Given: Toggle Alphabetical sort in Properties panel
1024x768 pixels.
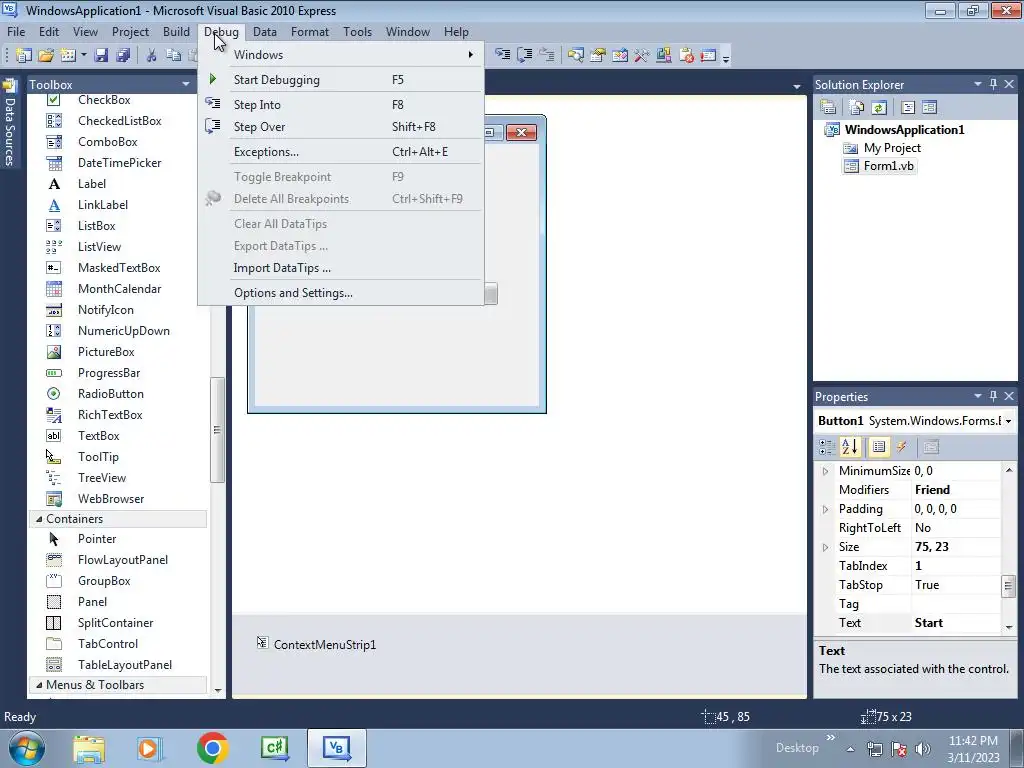Looking at the screenshot, I should click(850, 447).
